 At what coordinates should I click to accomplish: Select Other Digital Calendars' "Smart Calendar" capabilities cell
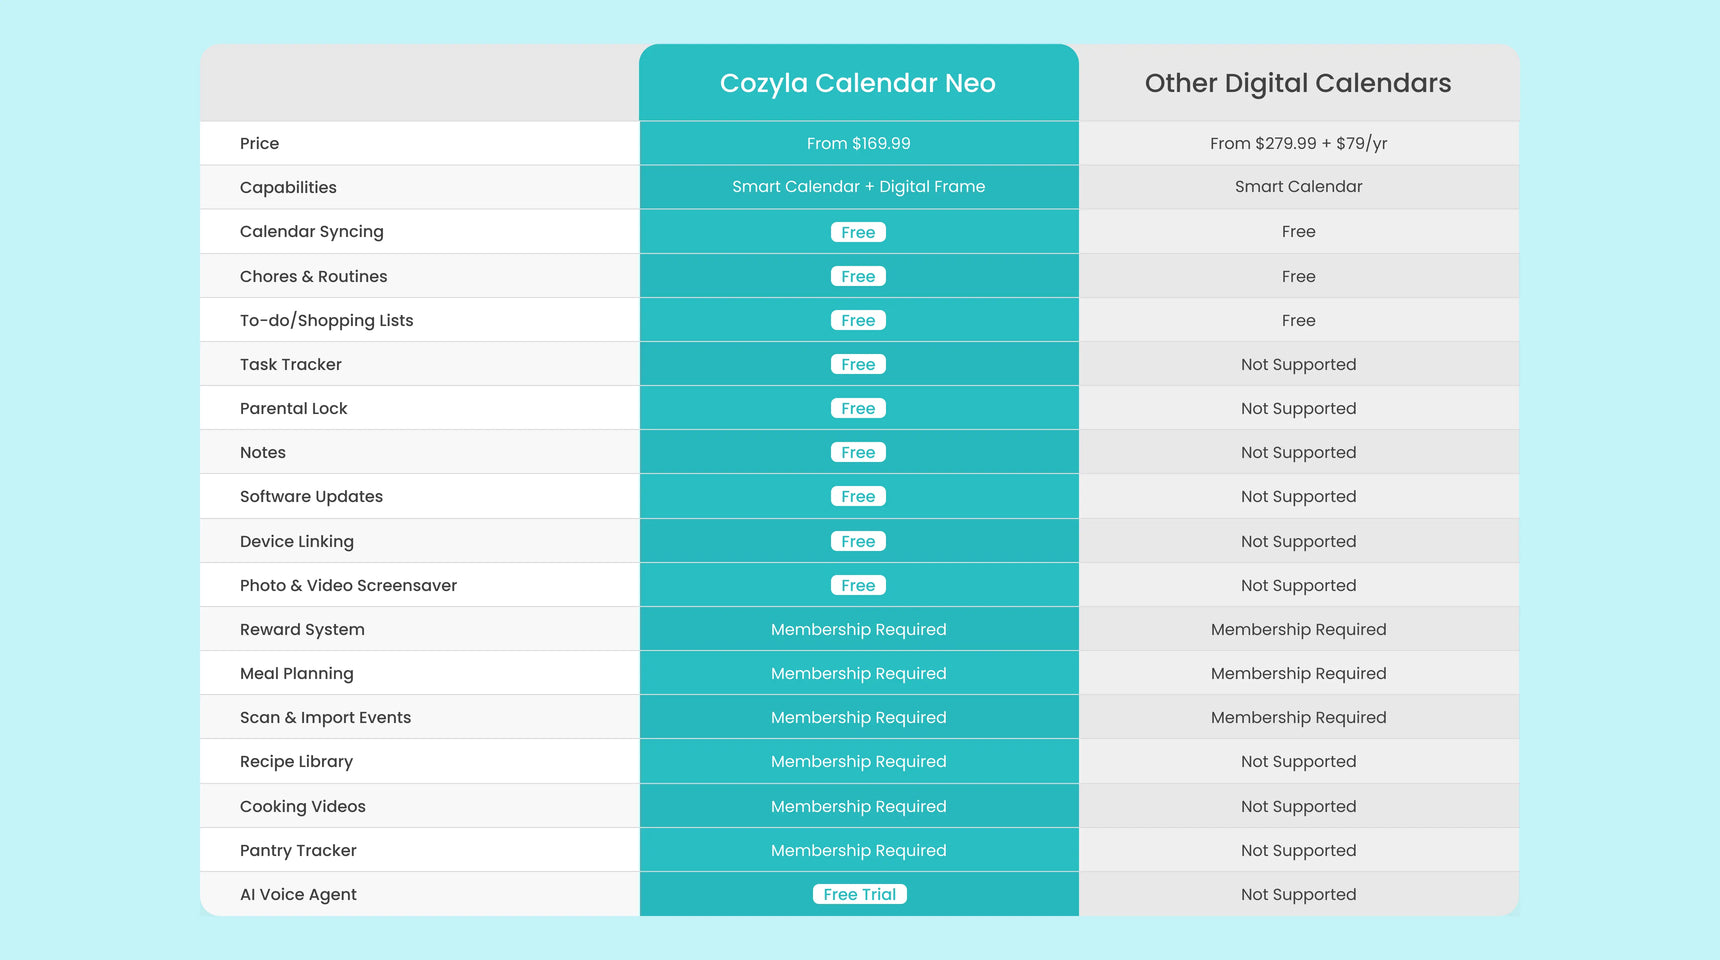(x=1299, y=187)
